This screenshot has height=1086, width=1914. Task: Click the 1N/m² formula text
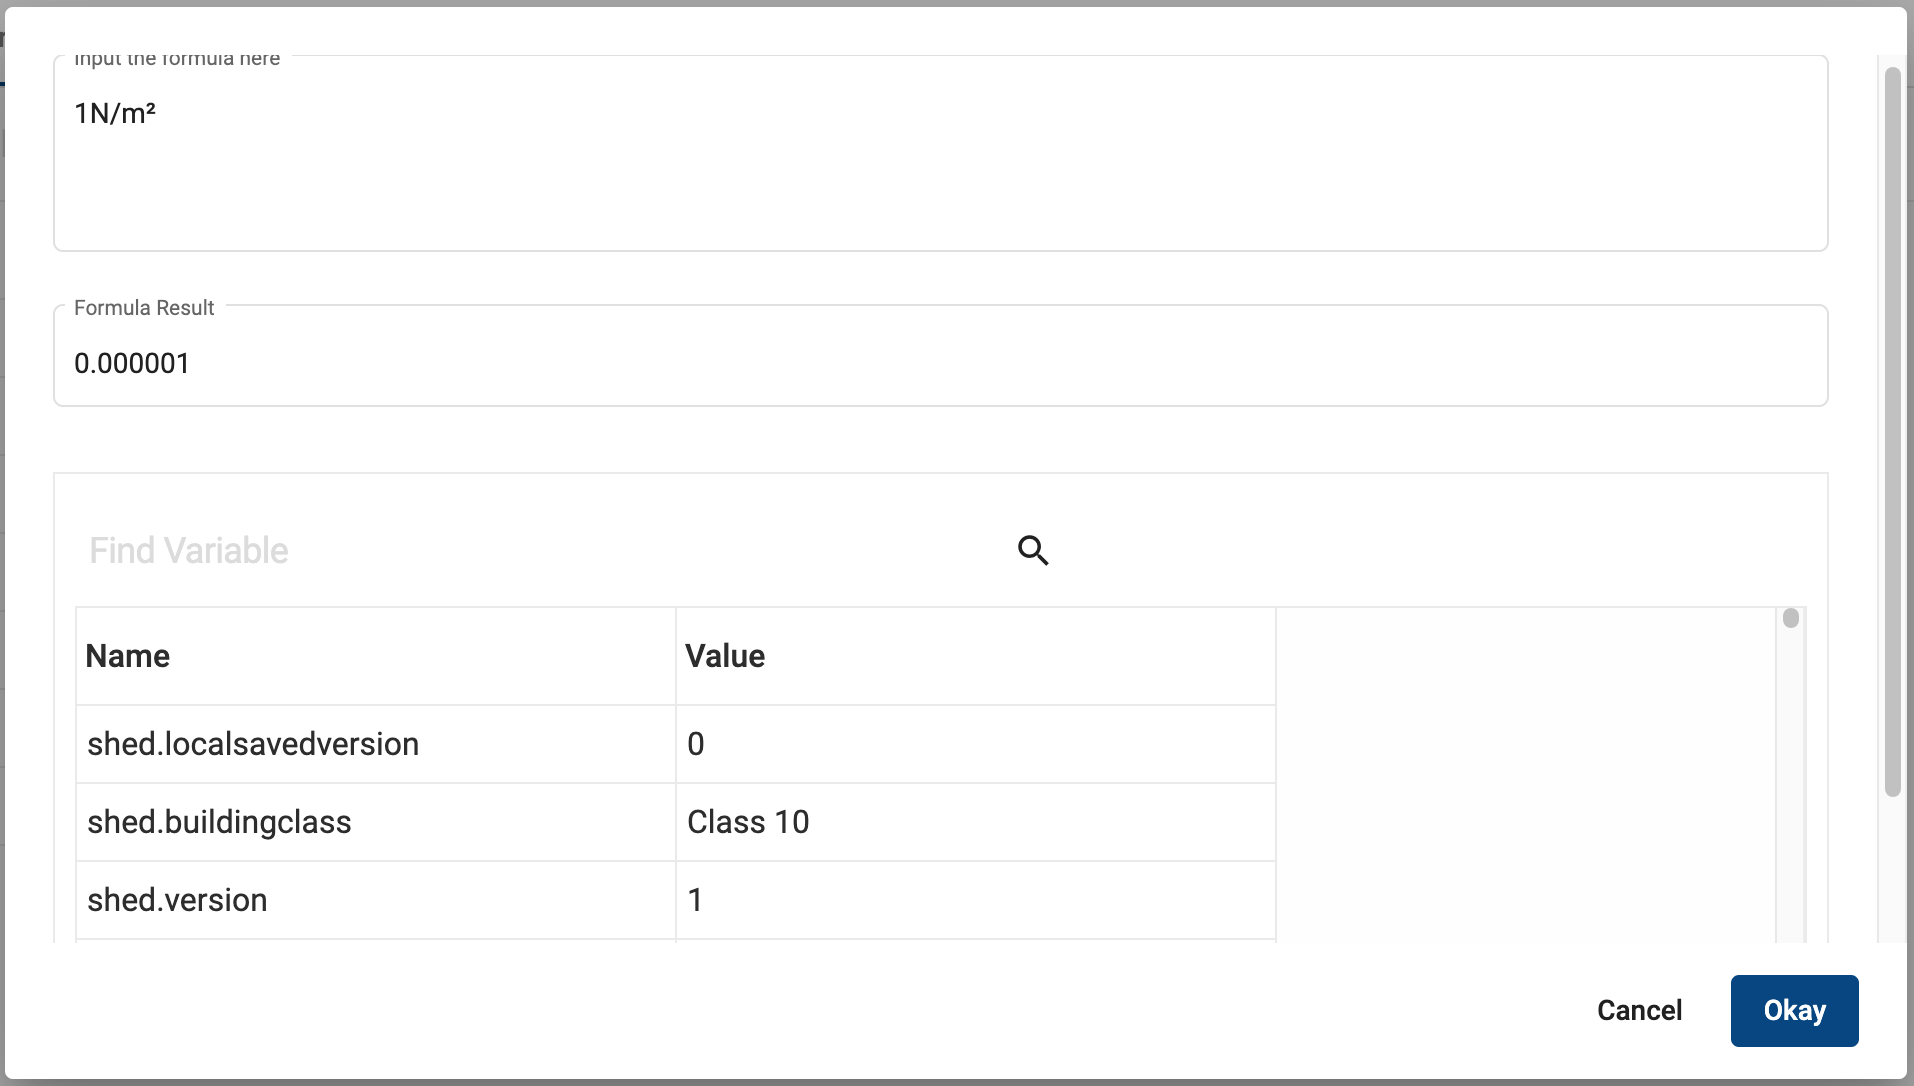click(x=115, y=113)
